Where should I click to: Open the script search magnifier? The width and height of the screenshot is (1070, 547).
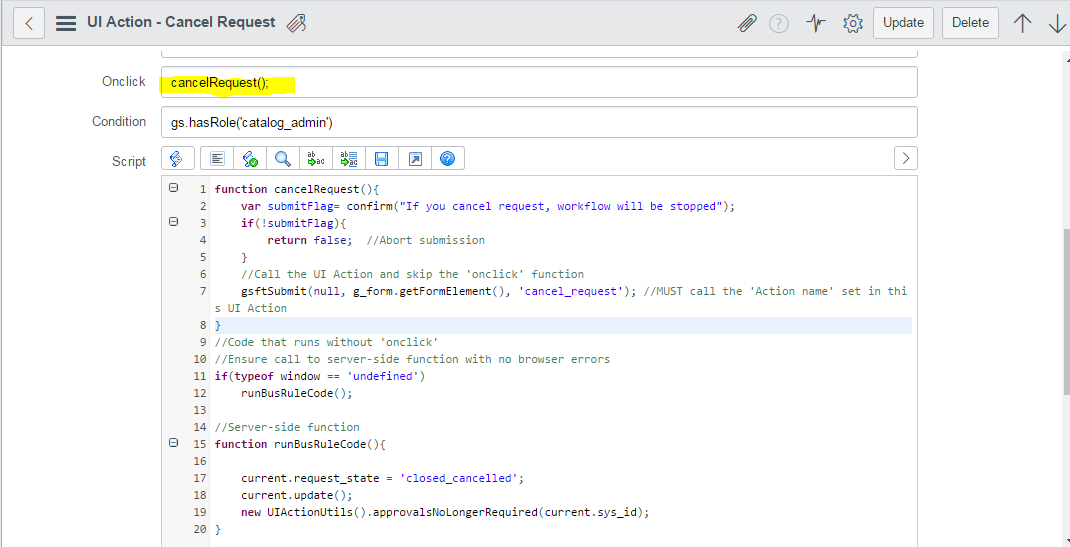click(283, 158)
